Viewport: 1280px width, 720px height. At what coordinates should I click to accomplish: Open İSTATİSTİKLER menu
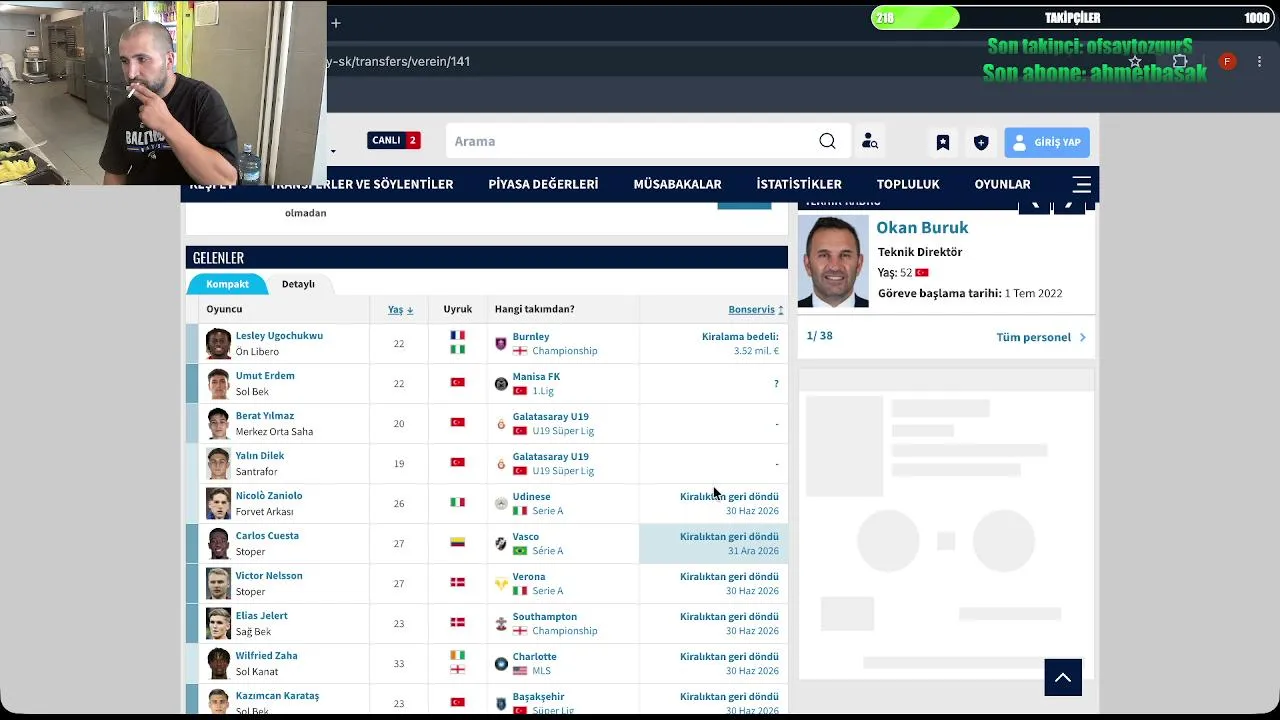(x=799, y=184)
